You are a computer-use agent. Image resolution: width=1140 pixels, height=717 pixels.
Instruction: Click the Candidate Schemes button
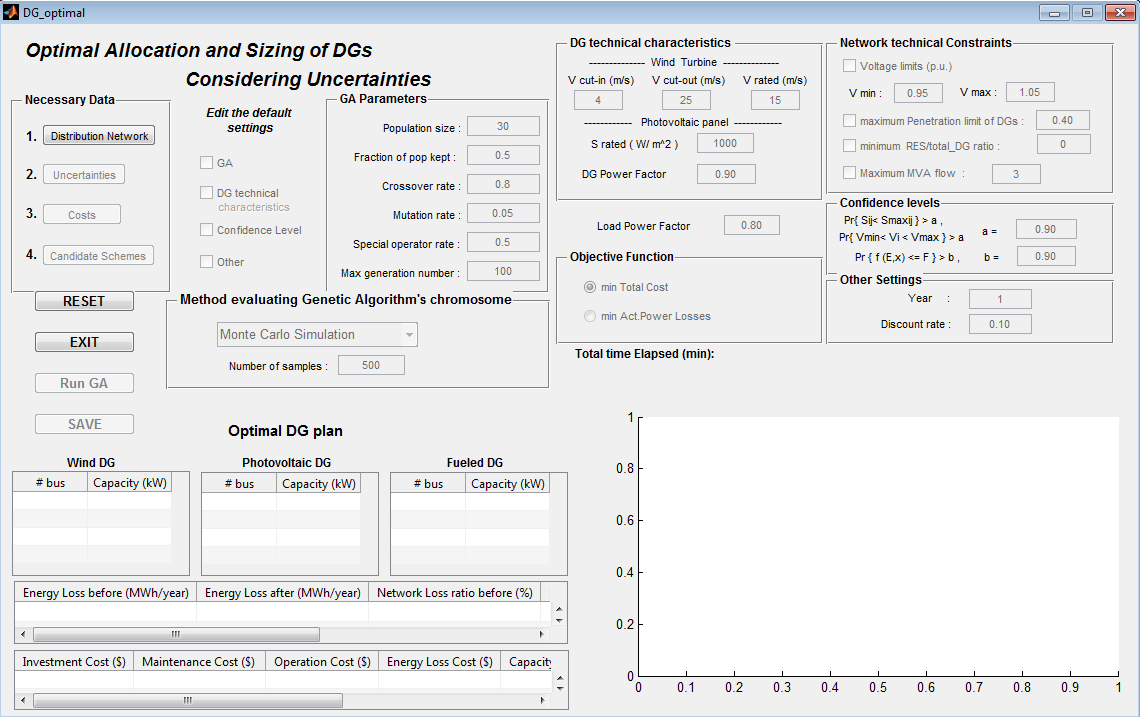tap(98, 256)
